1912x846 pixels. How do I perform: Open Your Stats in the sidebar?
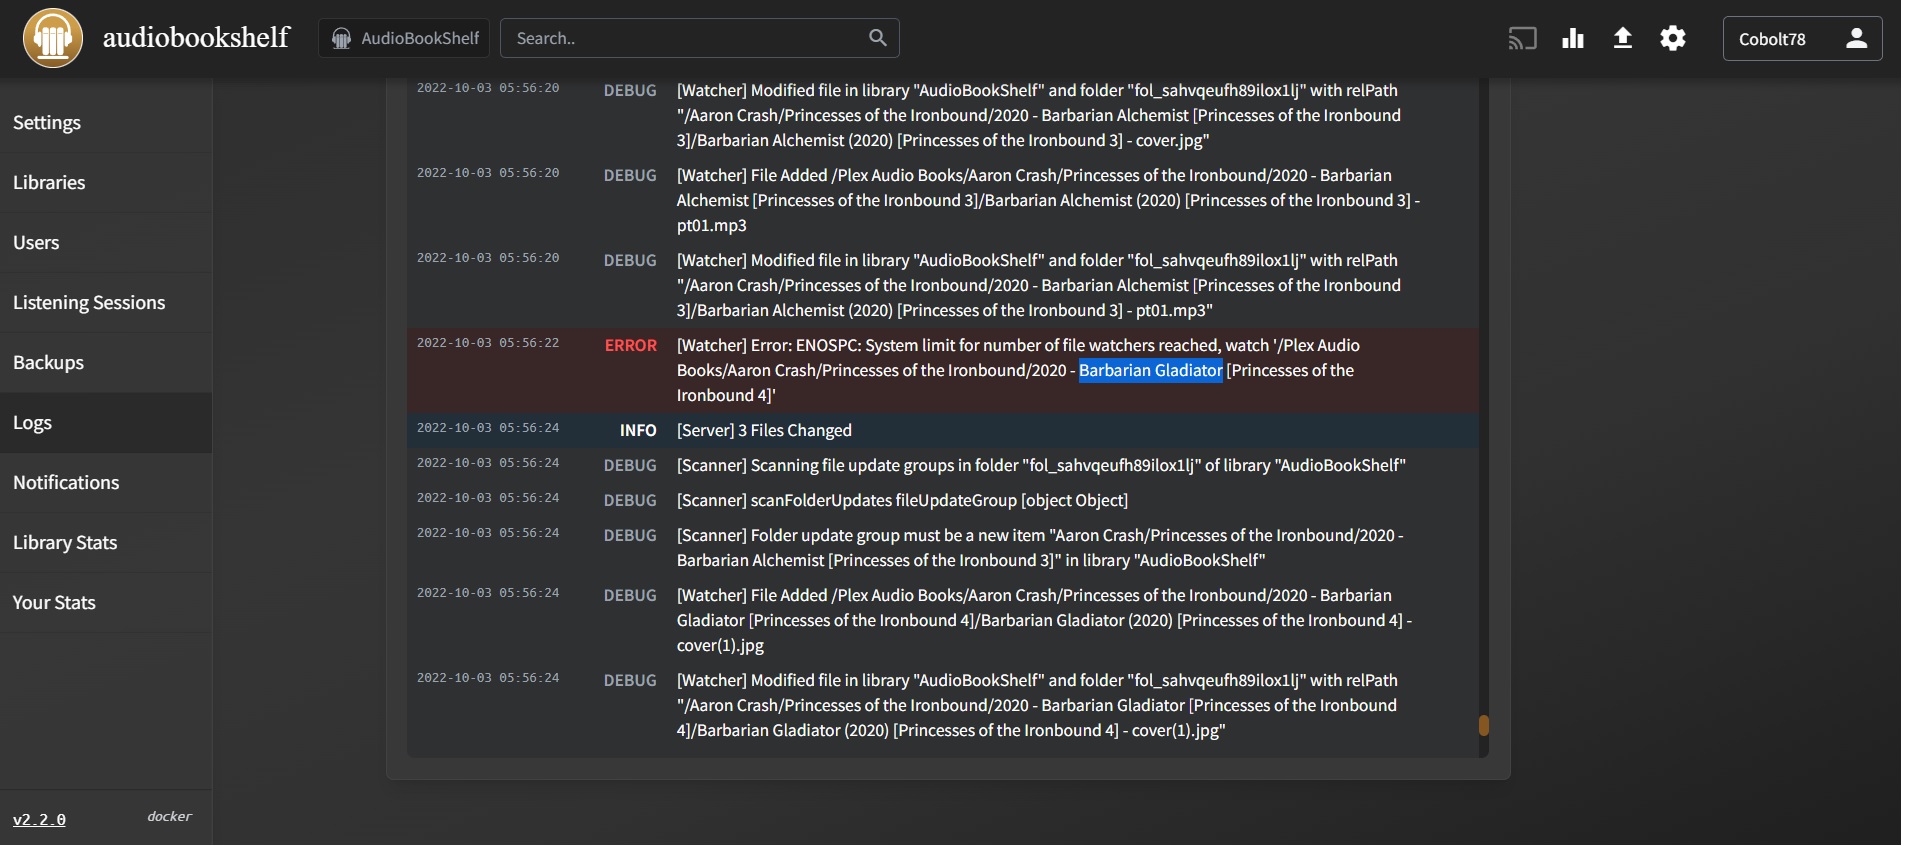106,603
